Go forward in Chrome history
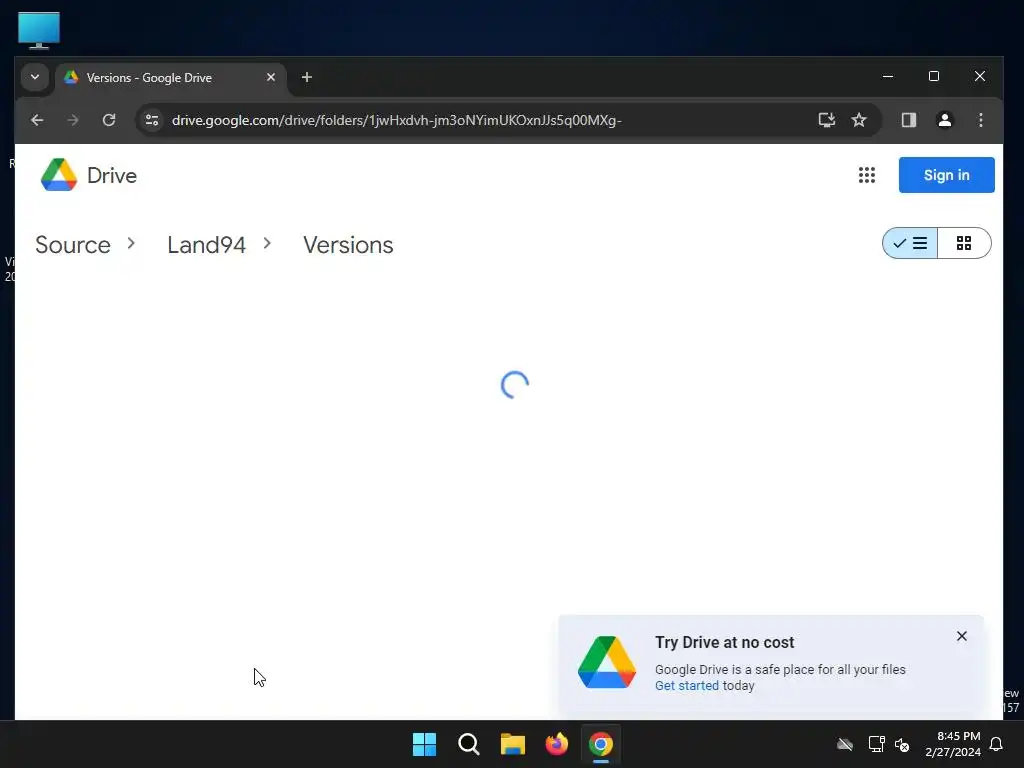 click(x=73, y=120)
